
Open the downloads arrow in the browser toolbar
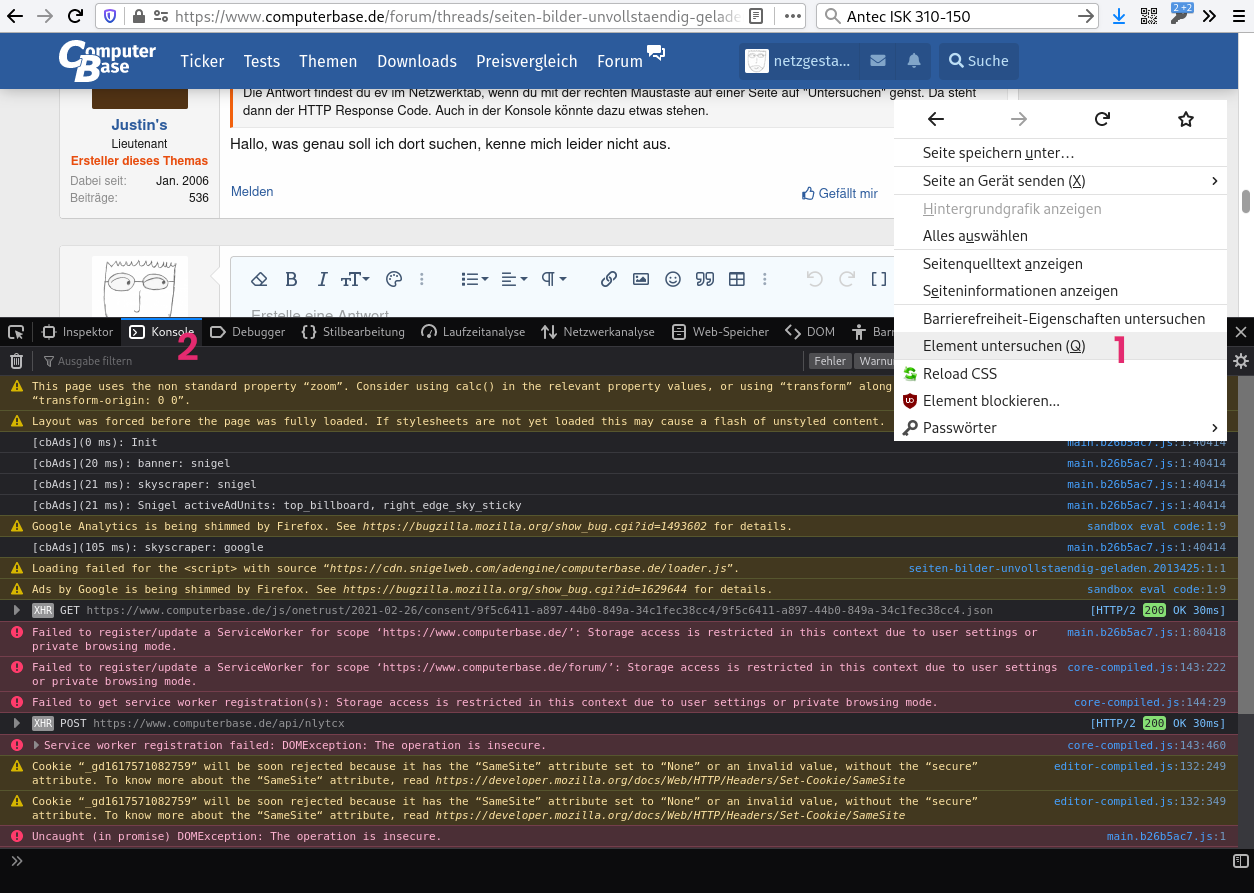(x=1119, y=16)
